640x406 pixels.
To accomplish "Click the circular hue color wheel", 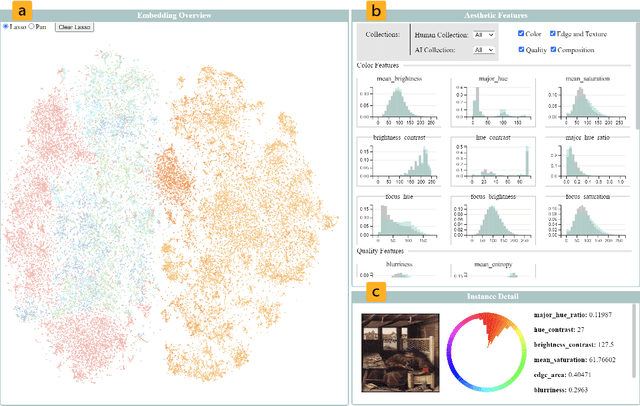I will (x=484, y=352).
